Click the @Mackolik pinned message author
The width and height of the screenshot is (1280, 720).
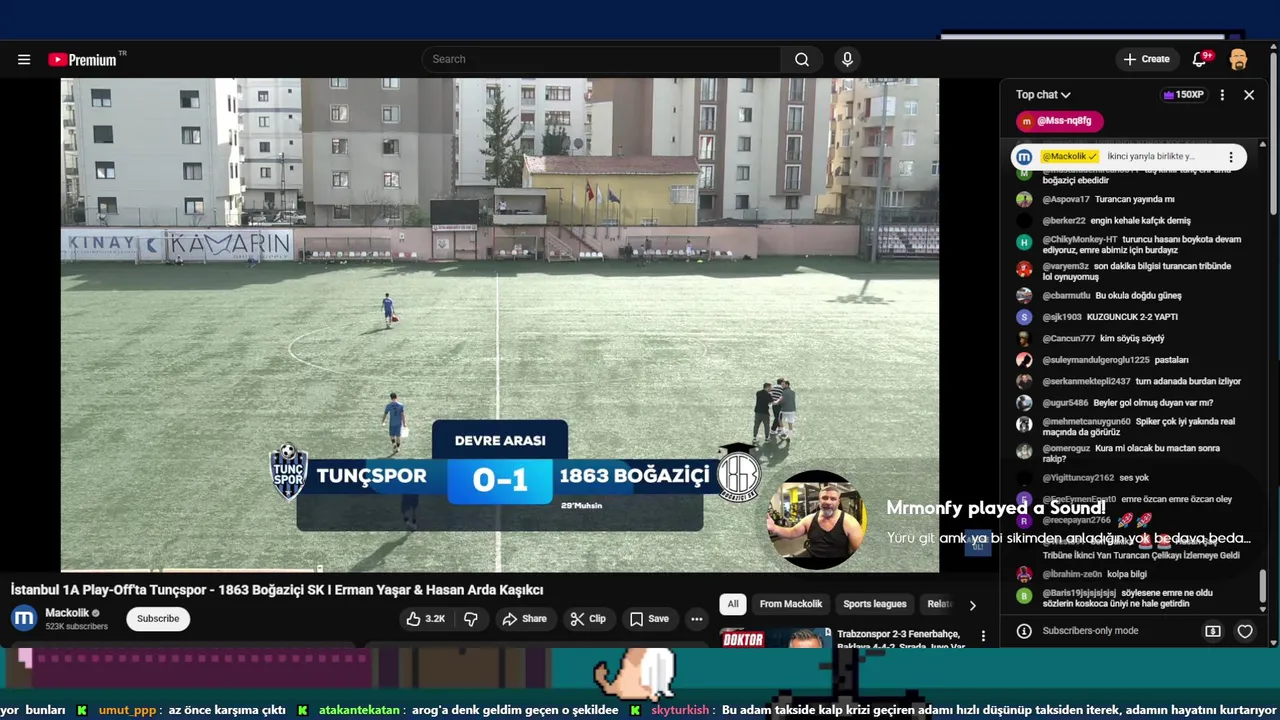pos(1070,157)
